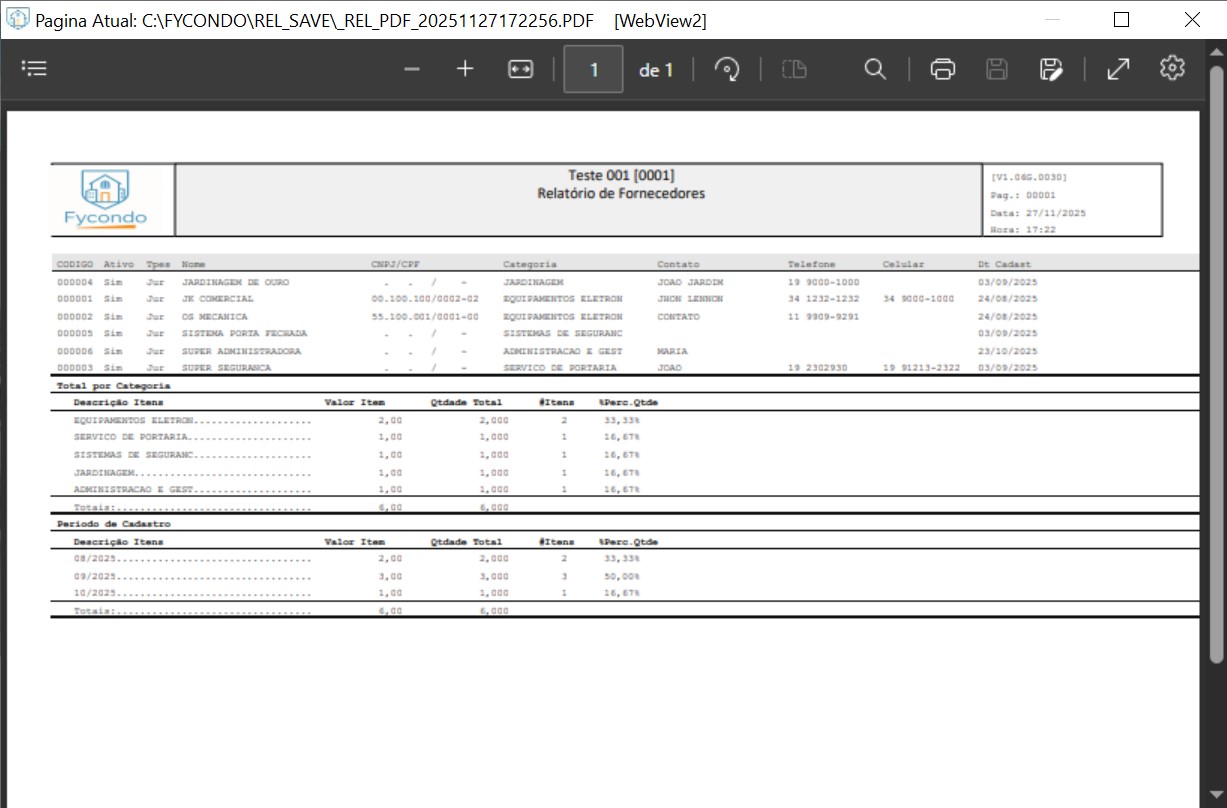Toggle fit to width view
The width and height of the screenshot is (1227, 808).
pos(520,69)
